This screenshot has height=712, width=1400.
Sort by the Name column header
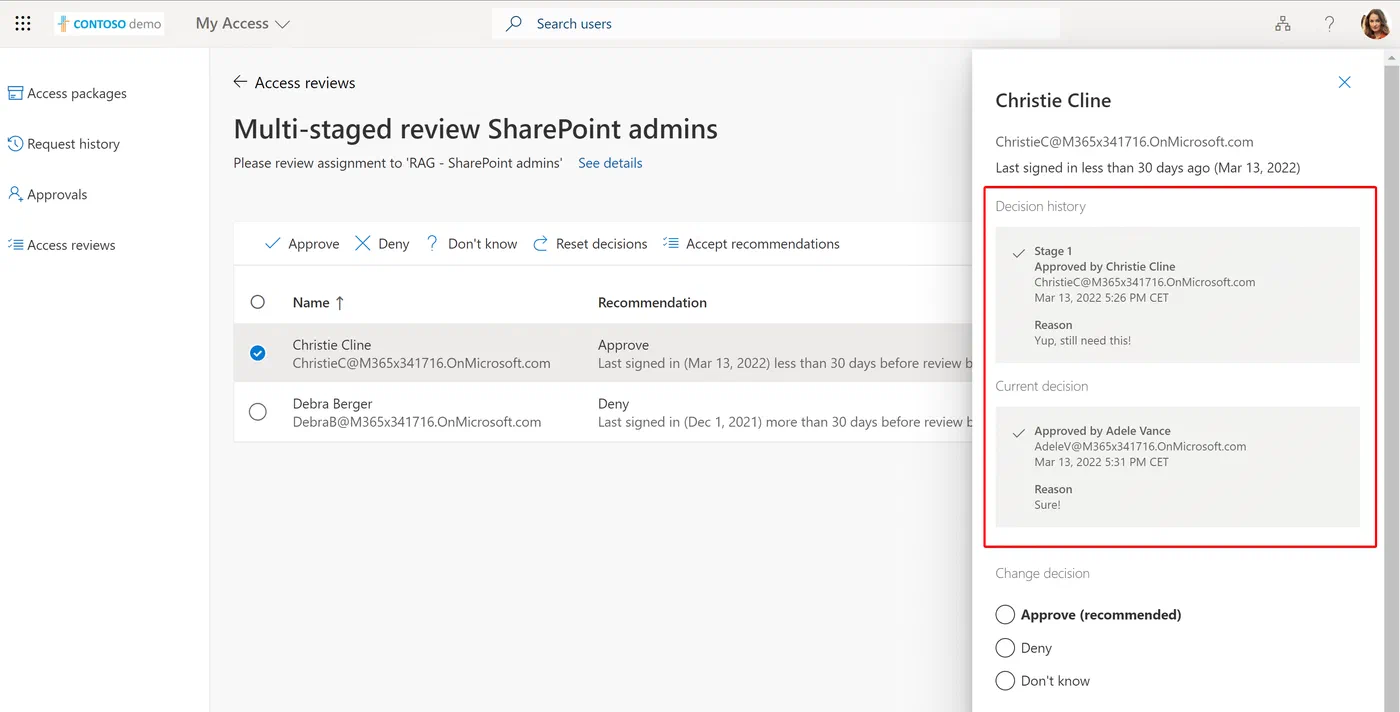pyautogui.click(x=318, y=302)
